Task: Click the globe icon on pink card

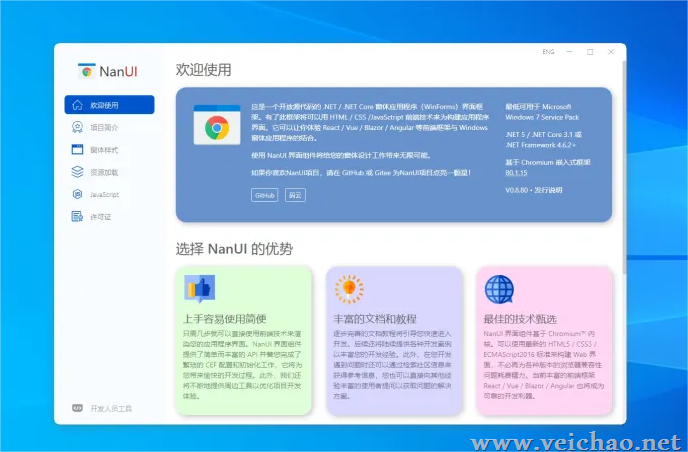Action: coord(499,289)
